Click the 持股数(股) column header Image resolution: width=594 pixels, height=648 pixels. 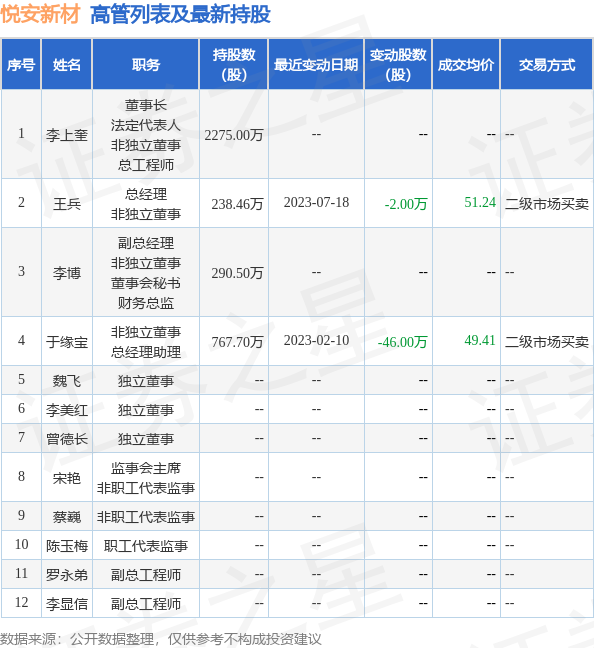[x=234, y=65]
